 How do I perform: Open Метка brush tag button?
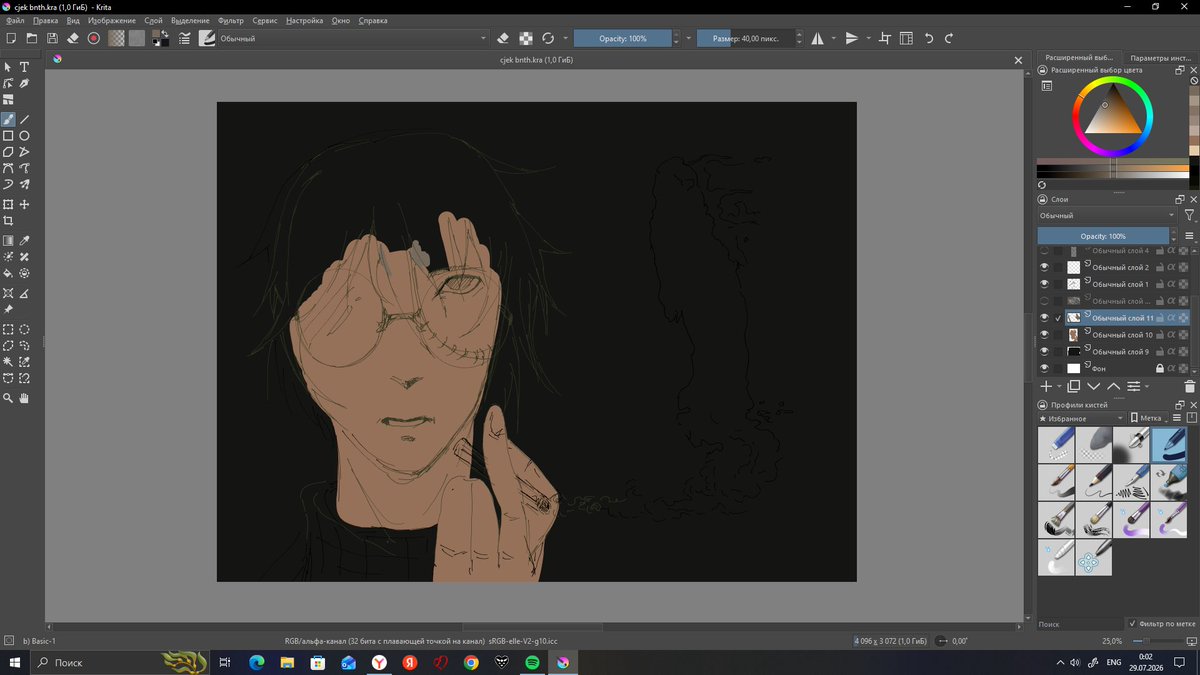1149,418
